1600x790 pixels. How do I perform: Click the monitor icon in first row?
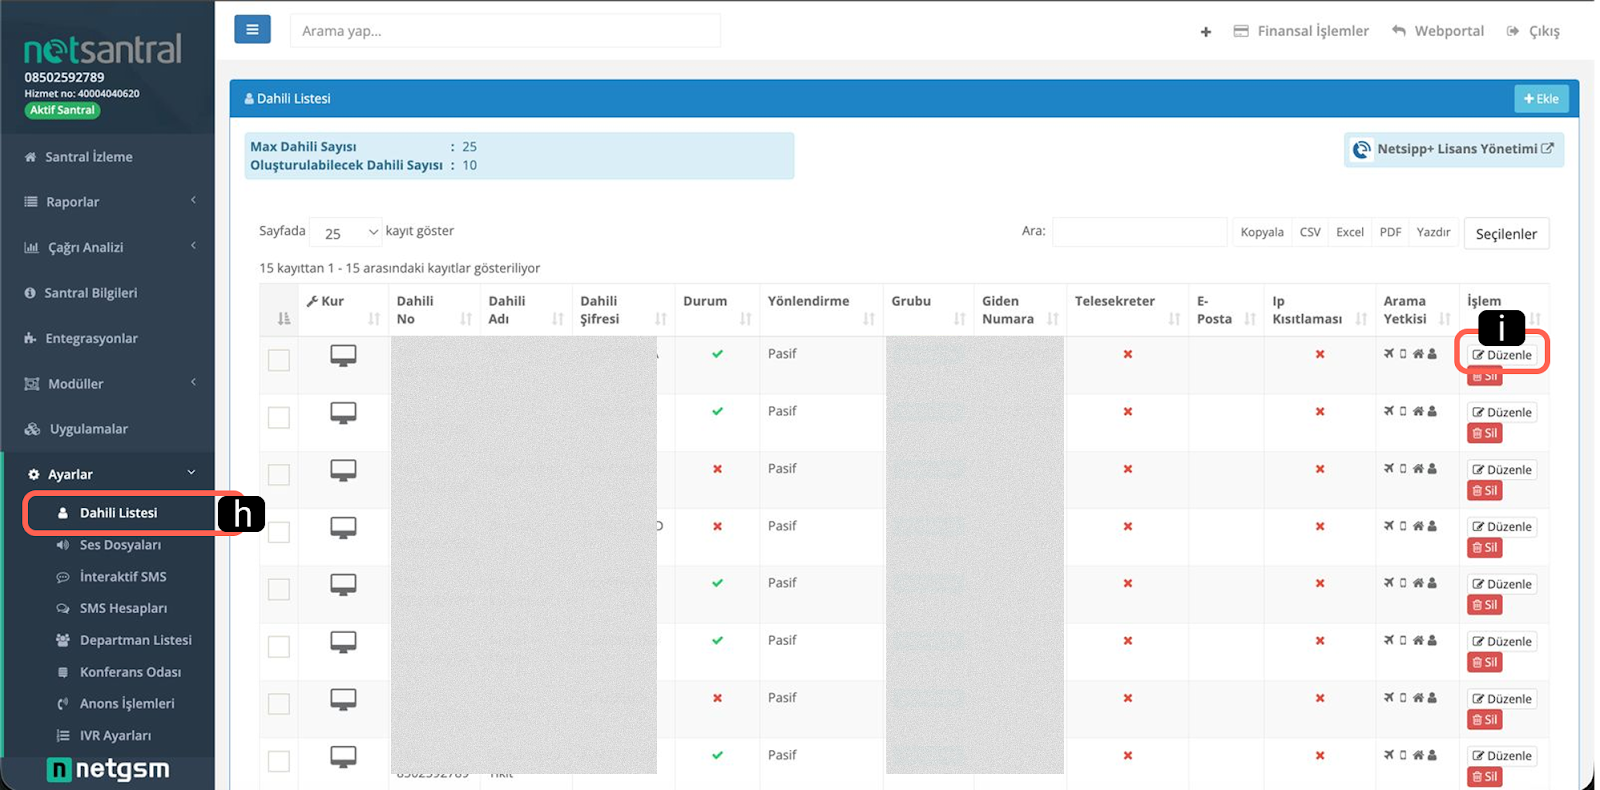point(343,356)
